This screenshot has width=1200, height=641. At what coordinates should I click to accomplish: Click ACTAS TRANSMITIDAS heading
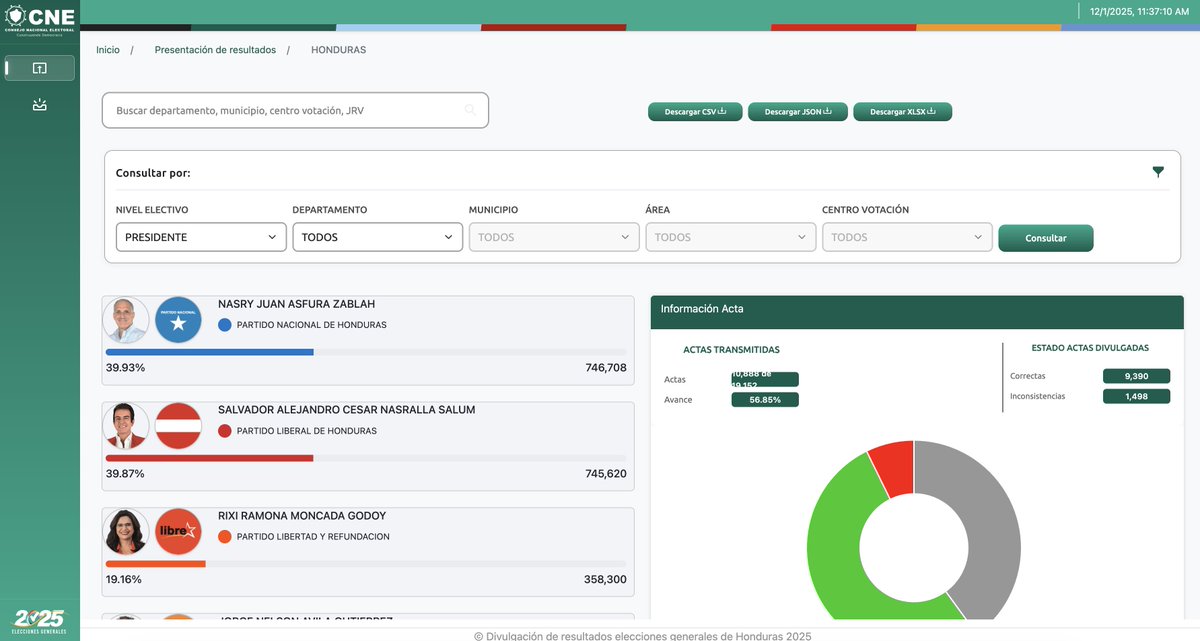tap(731, 350)
